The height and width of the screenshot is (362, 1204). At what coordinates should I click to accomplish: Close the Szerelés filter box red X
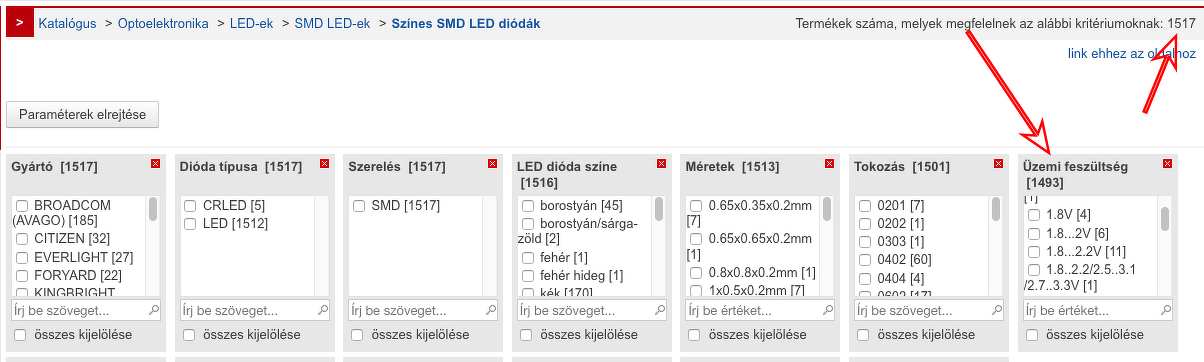coord(492,163)
